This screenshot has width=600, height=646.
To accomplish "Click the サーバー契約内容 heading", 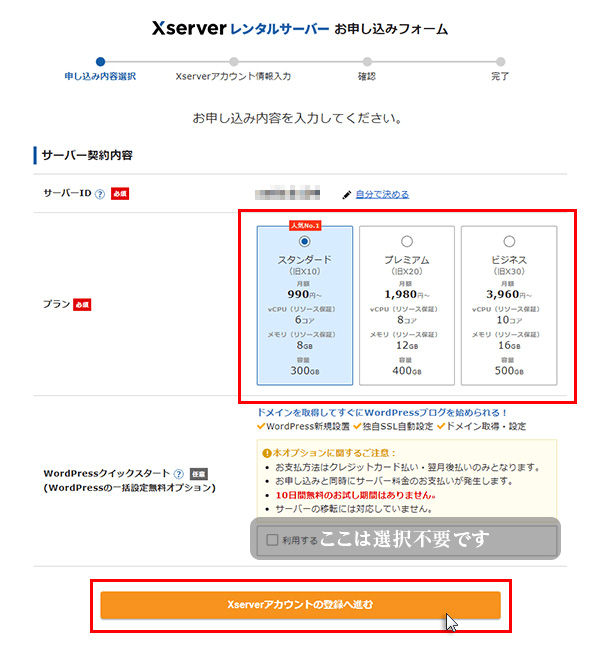I will click(x=87, y=155).
